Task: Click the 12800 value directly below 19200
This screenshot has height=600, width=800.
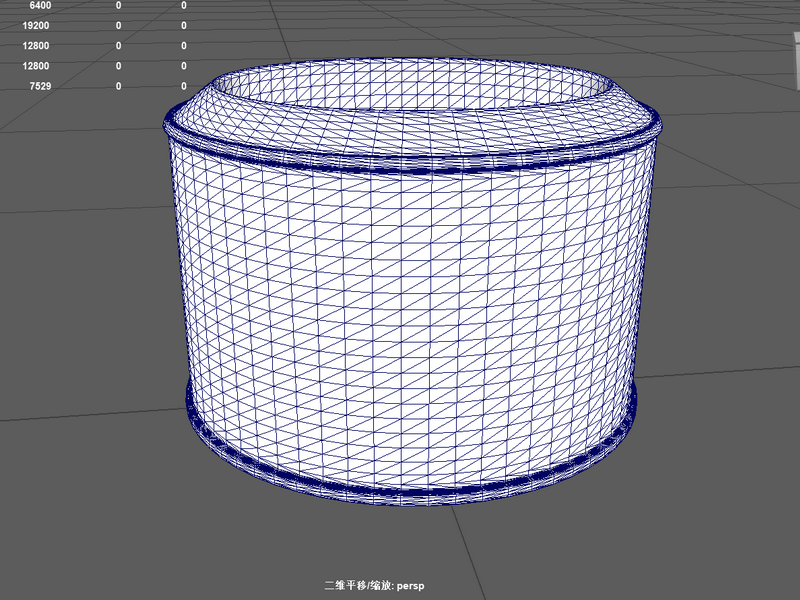Action: click(x=36, y=46)
